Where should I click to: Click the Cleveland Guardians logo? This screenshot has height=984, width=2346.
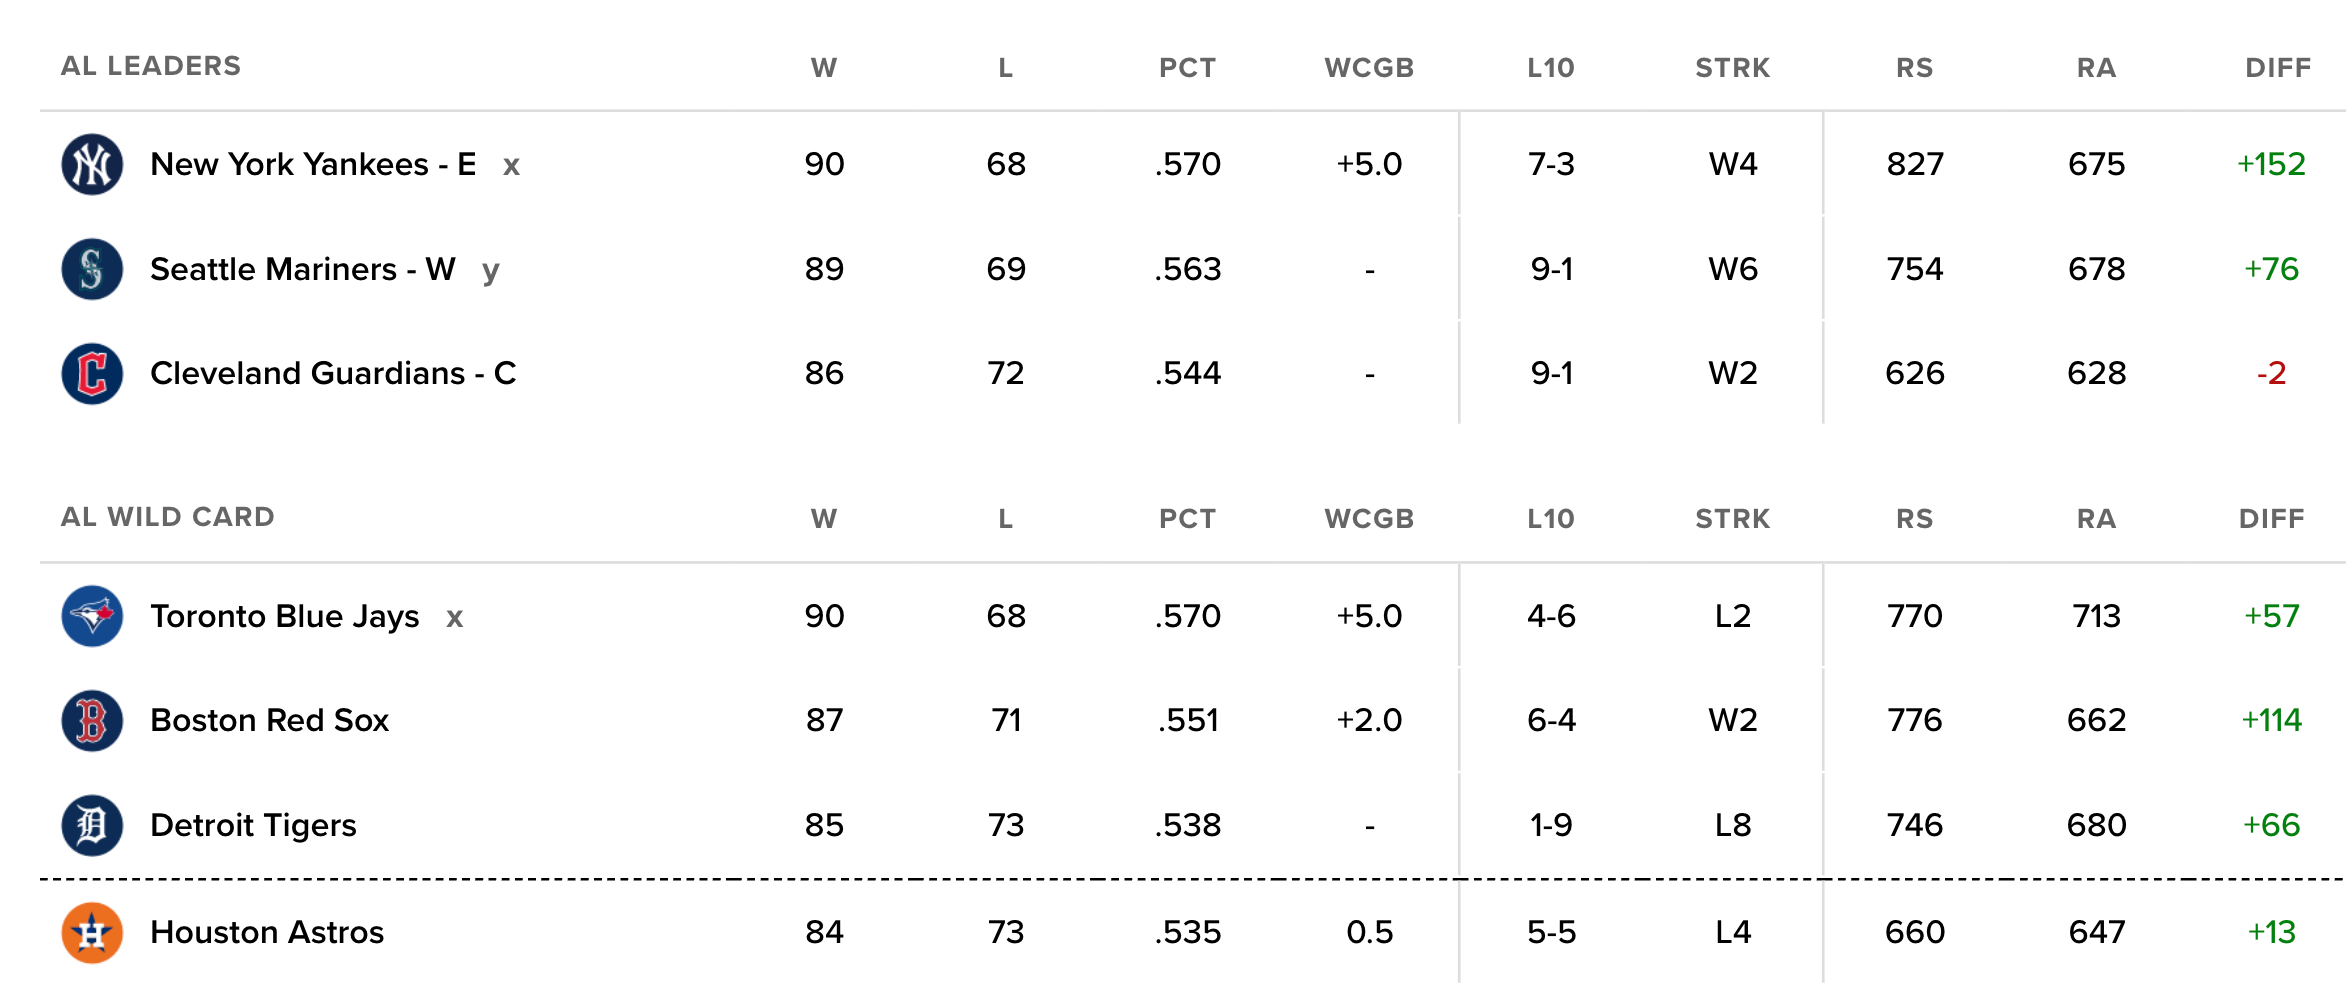coord(92,374)
